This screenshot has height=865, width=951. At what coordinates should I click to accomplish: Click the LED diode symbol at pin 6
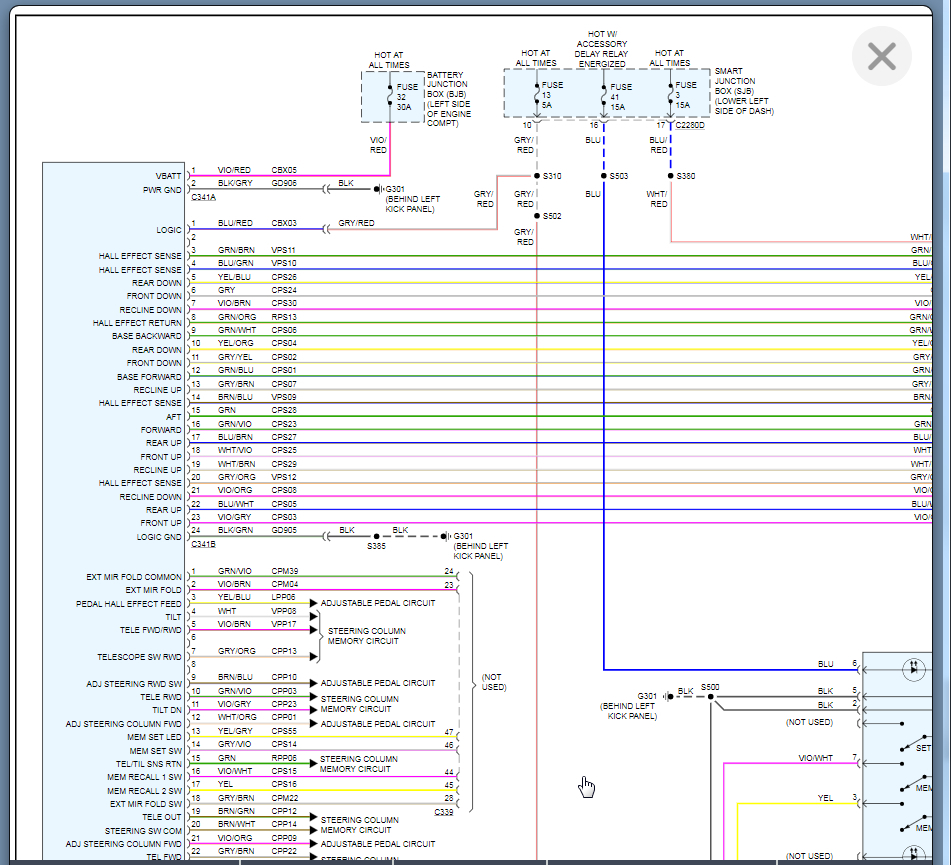(x=914, y=670)
